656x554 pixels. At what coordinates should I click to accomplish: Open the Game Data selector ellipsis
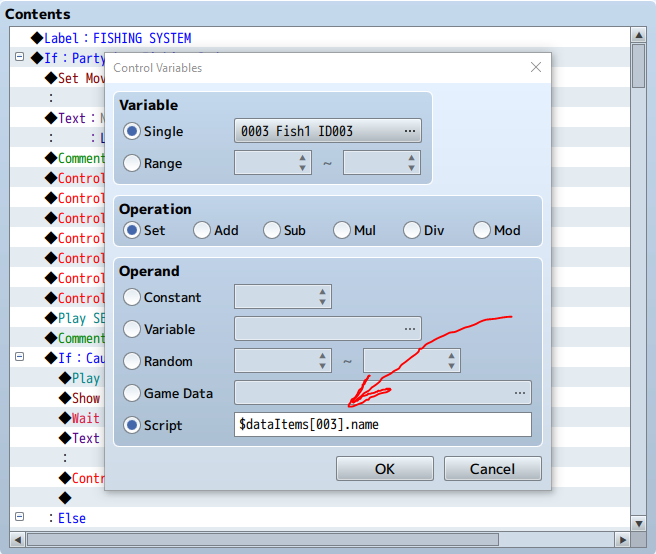(x=520, y=393)
